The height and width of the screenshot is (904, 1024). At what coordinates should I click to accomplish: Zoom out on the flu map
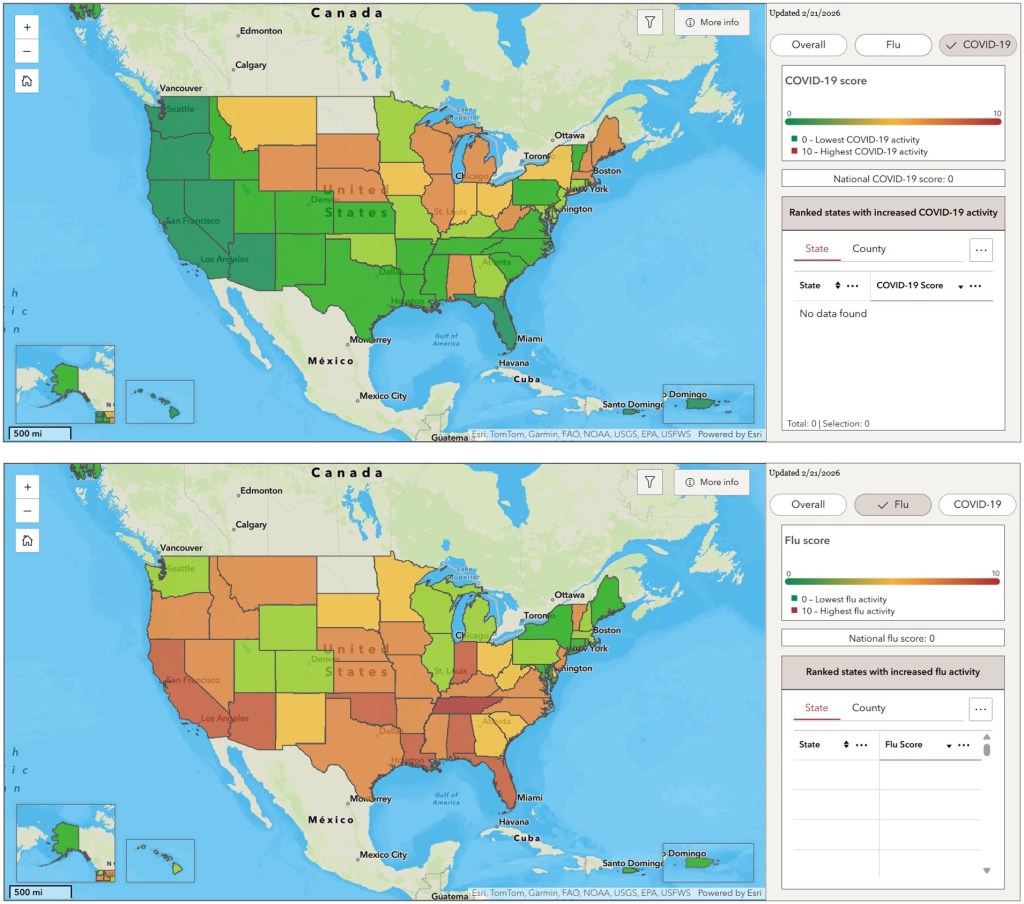pyautogui.click(x=27, y=511)
